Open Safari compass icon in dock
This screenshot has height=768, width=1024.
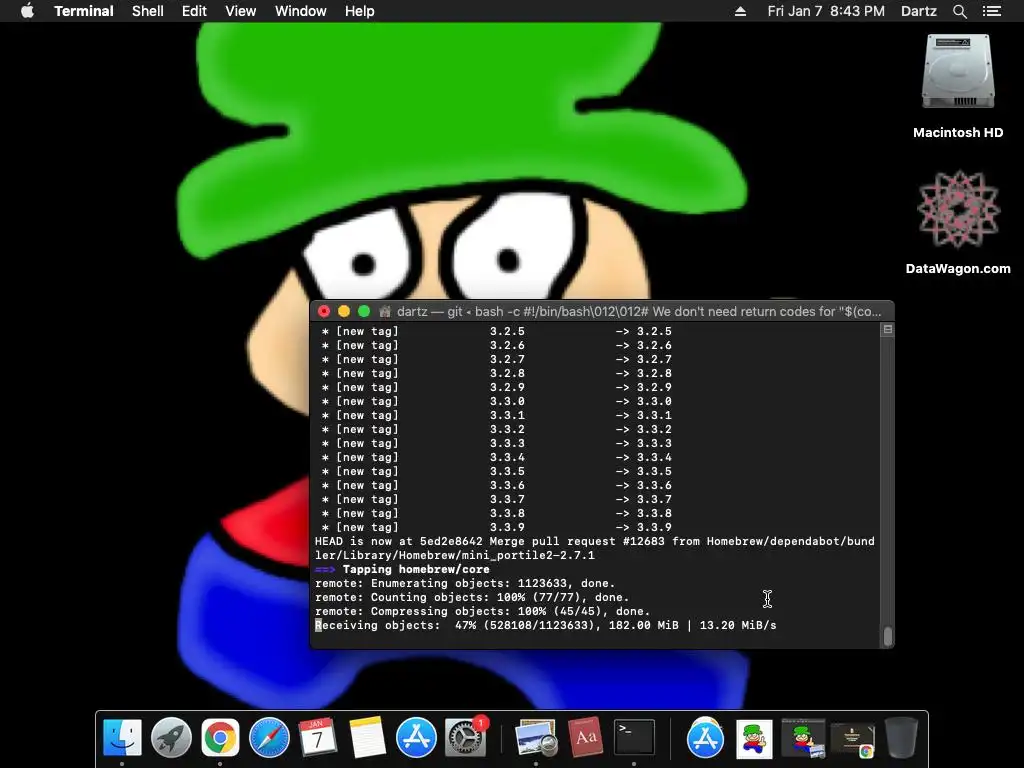pyautogui.click(x=269, y=738)
